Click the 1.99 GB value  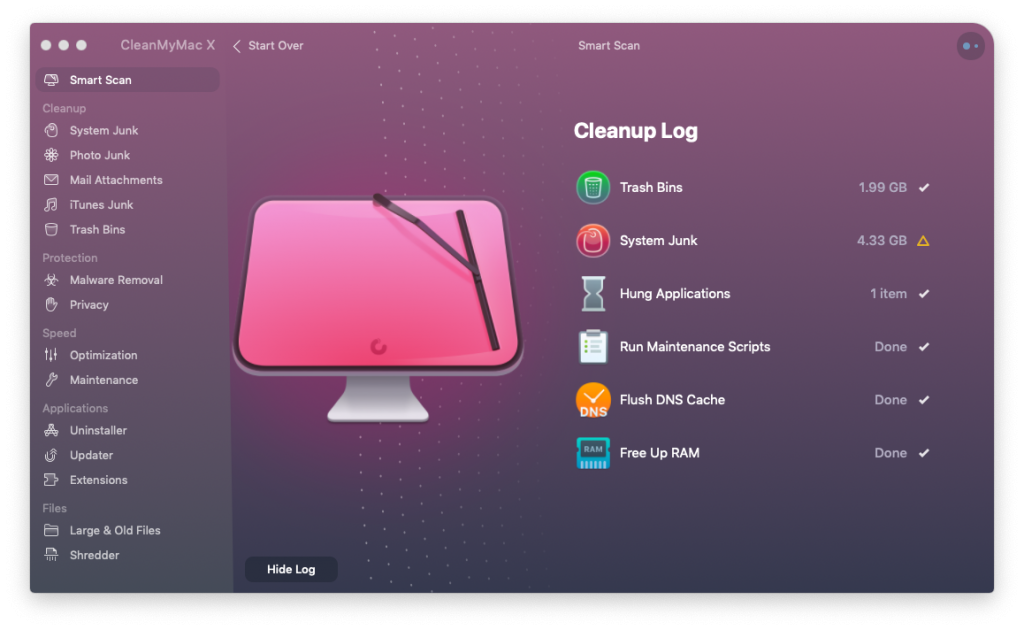882,187
